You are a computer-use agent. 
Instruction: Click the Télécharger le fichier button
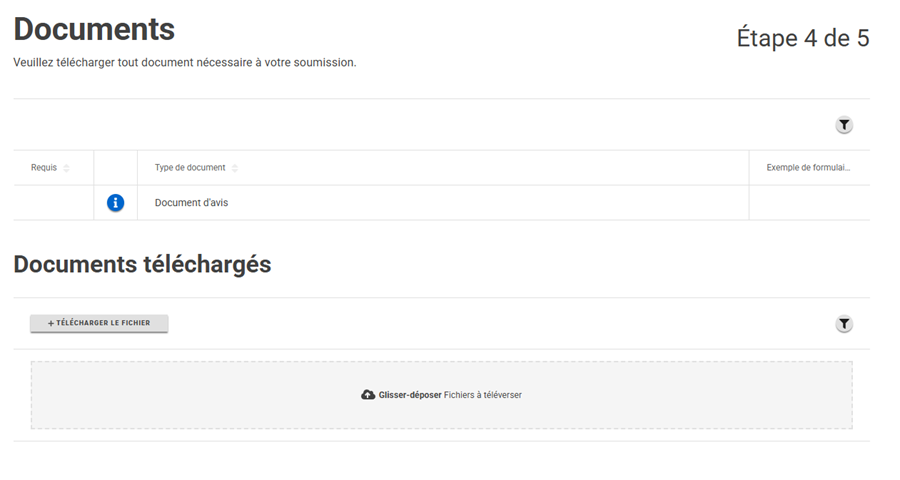(x=99, y=323)
